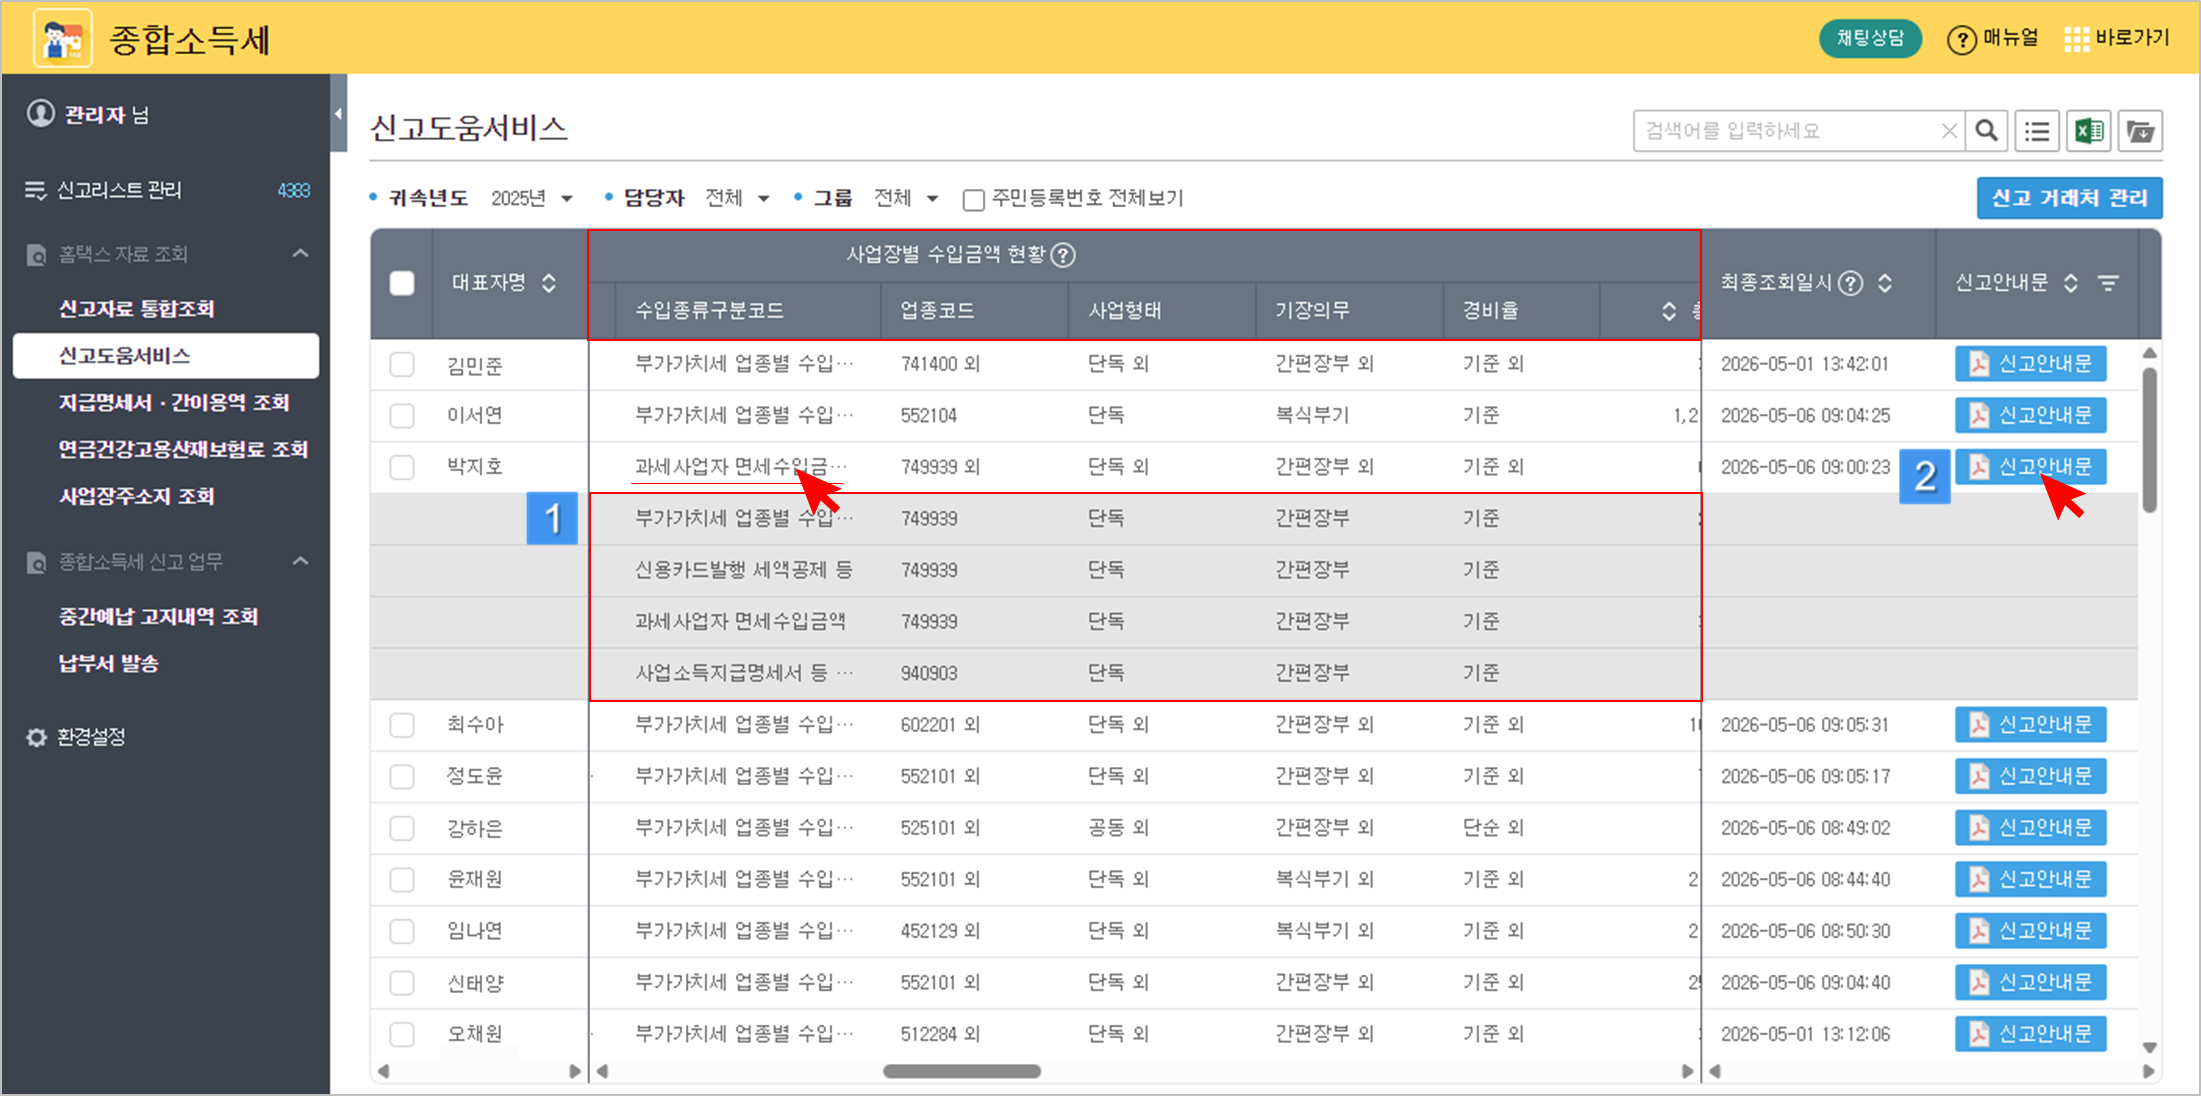Expand the 담당자 전체 dropdown
The width and height of the screenshot is (2201, 1096).
point(738,198)
